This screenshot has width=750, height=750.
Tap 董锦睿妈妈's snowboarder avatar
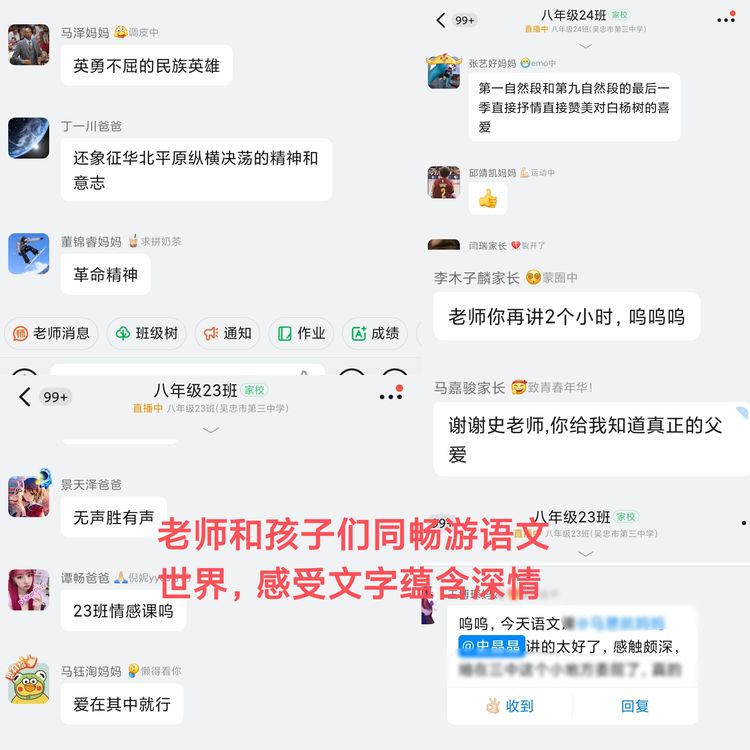click(29, 254)
